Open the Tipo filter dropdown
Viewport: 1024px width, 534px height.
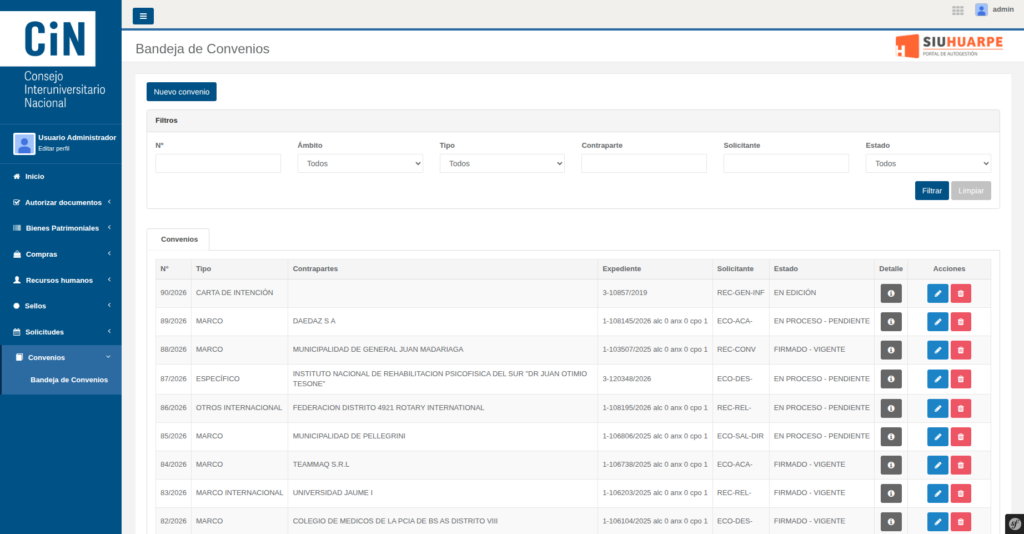click(502, 163)
